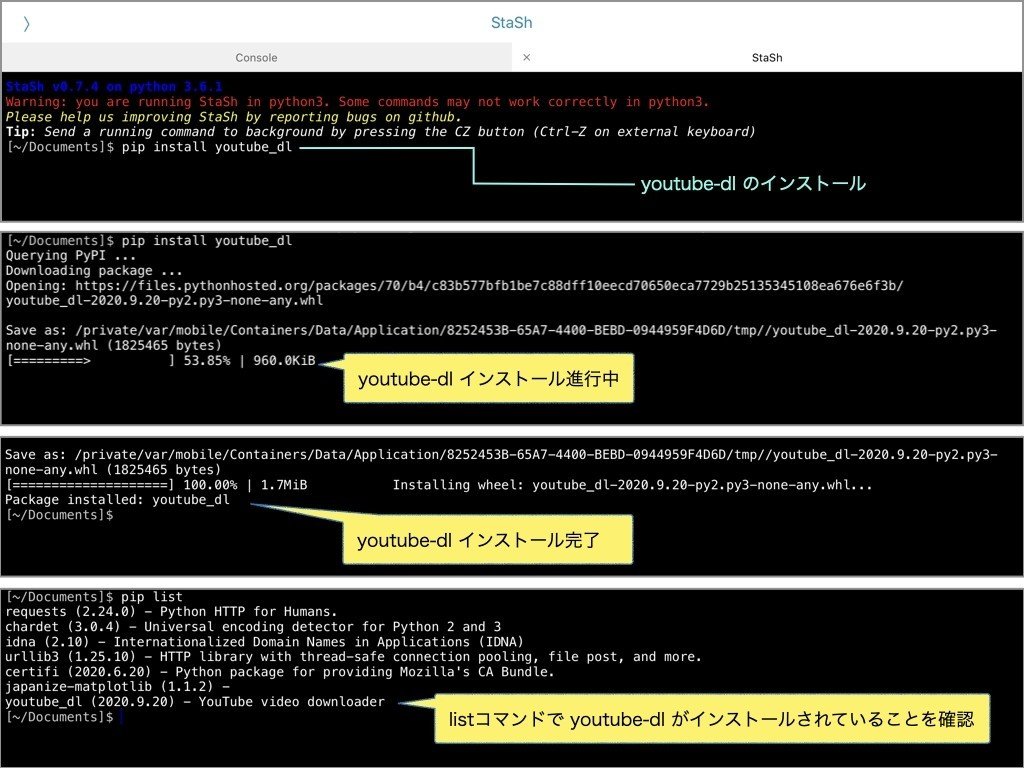Click 'Please help us improving StaSh' line

pos(233,117)
